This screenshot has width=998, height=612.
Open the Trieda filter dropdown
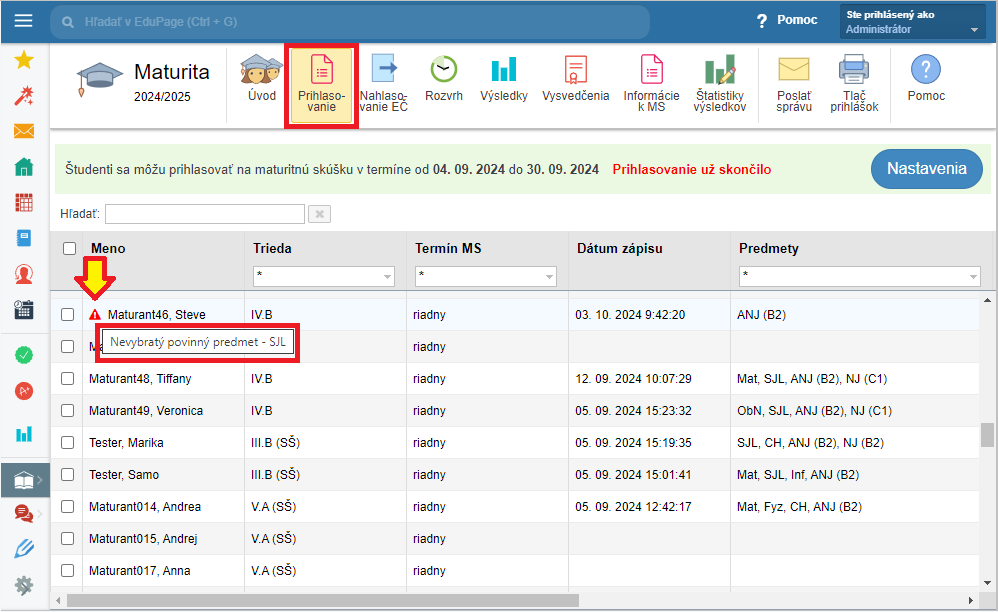pyautogui.click(x=324, y=276)
